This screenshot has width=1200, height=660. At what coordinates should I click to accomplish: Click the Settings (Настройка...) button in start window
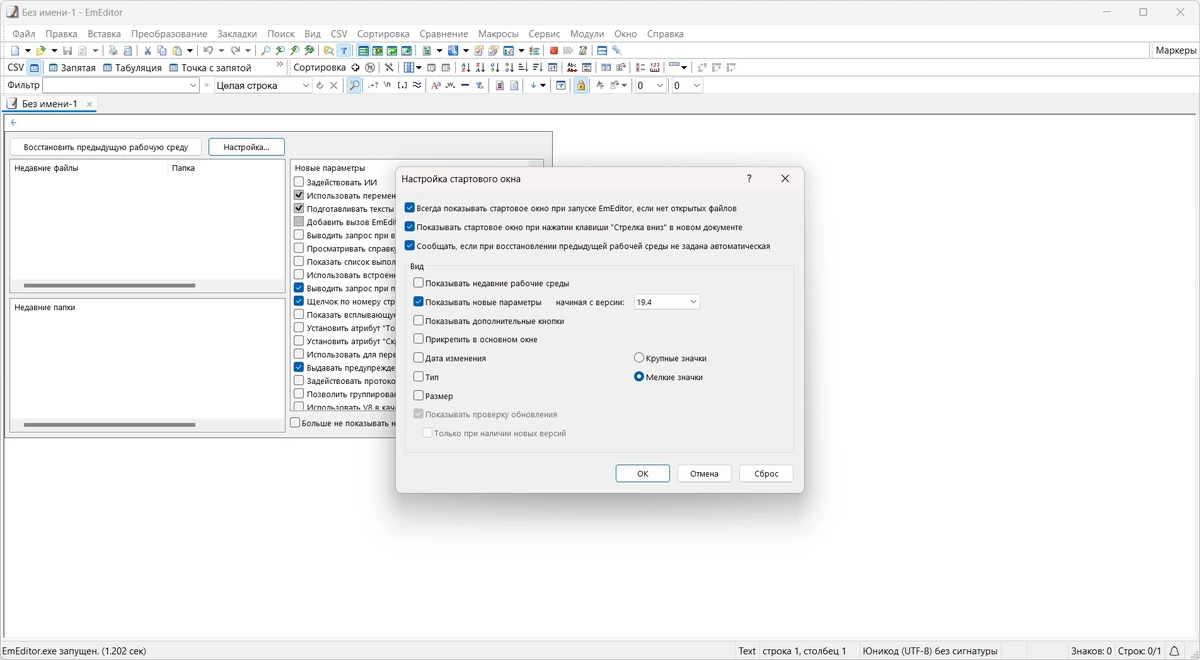246,147
